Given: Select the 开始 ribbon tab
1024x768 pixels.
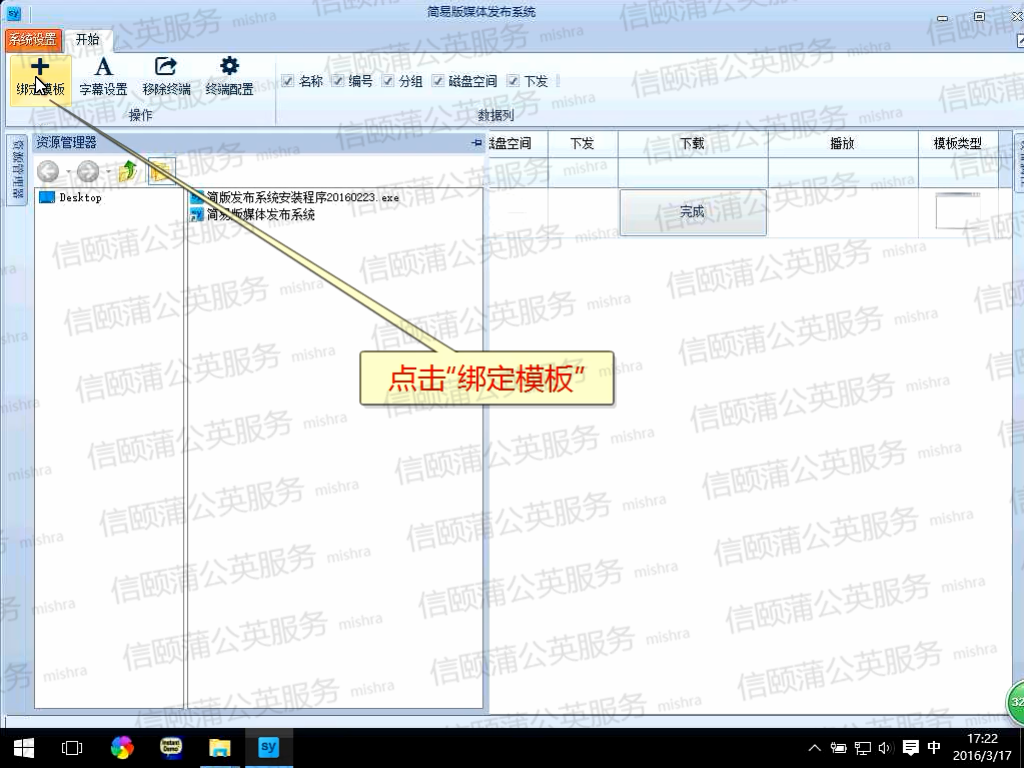Looking at the screenshot, I should pos(88,40).
